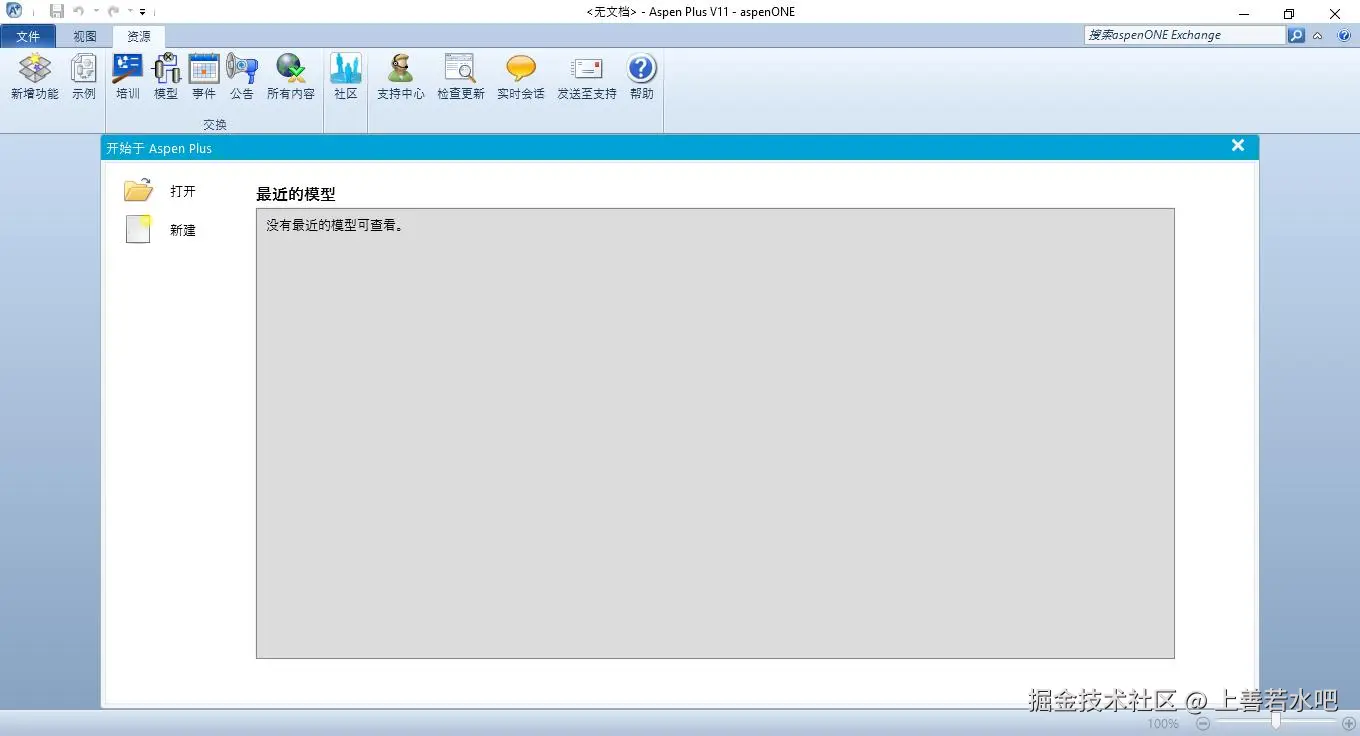1360x736 pixels.
Task: Collapse the ribbon with the chevron arrow
Action: (1318, 35)
